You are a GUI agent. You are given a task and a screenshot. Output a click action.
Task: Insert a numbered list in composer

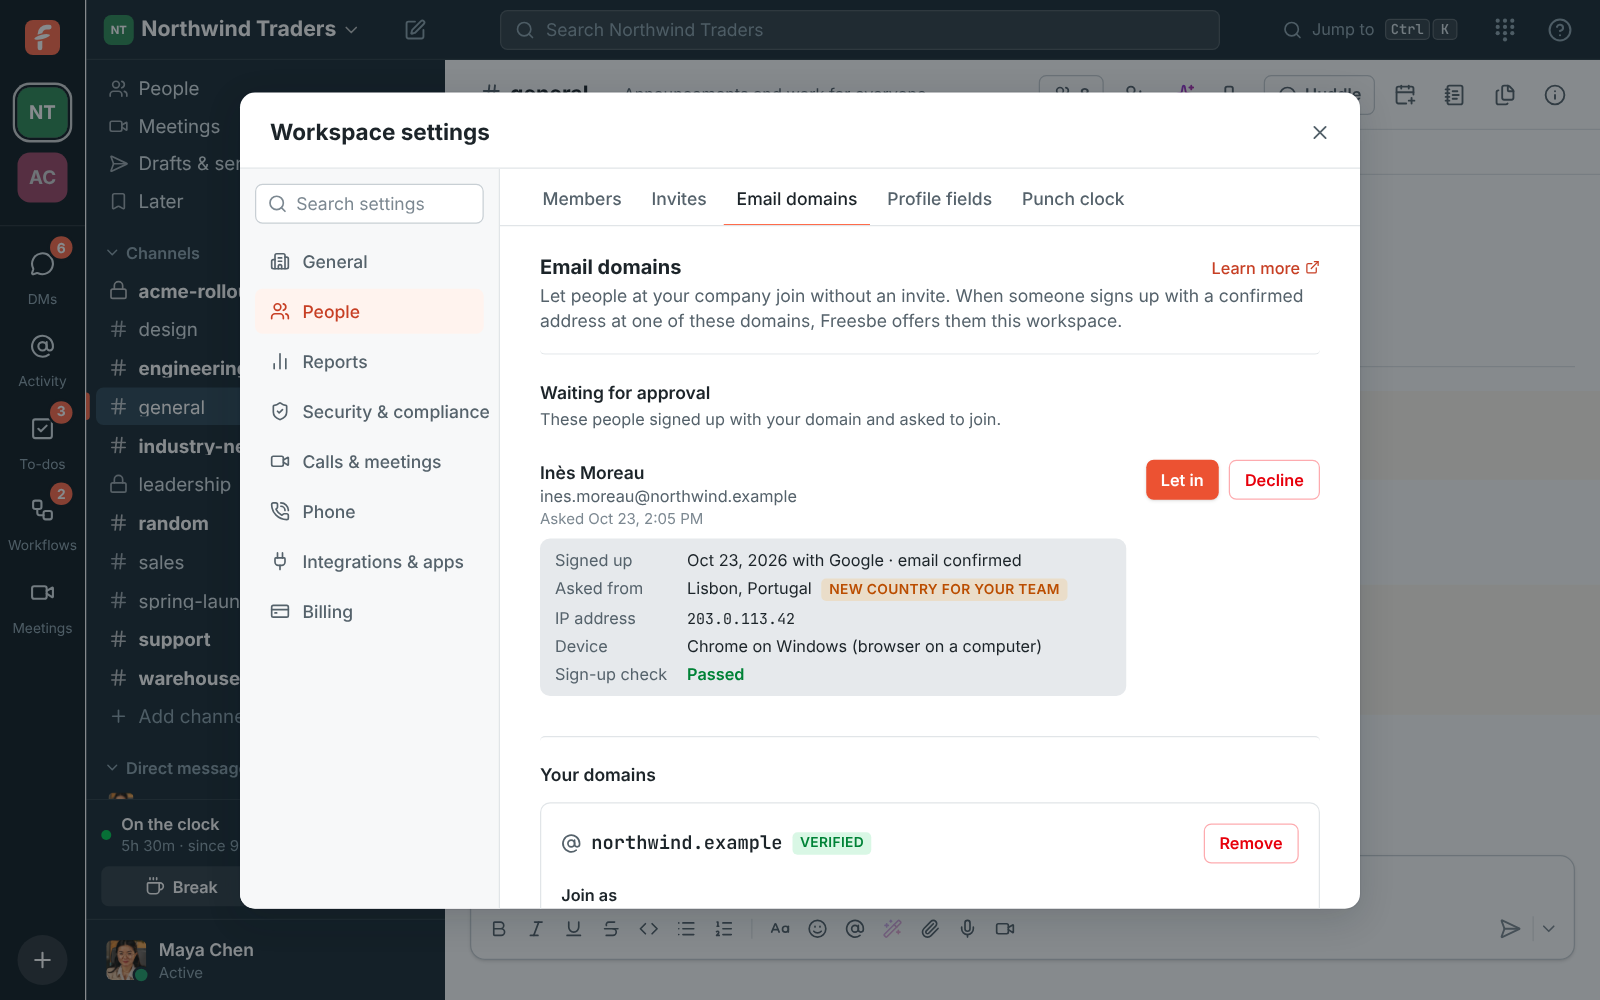(x=724, y=929)
